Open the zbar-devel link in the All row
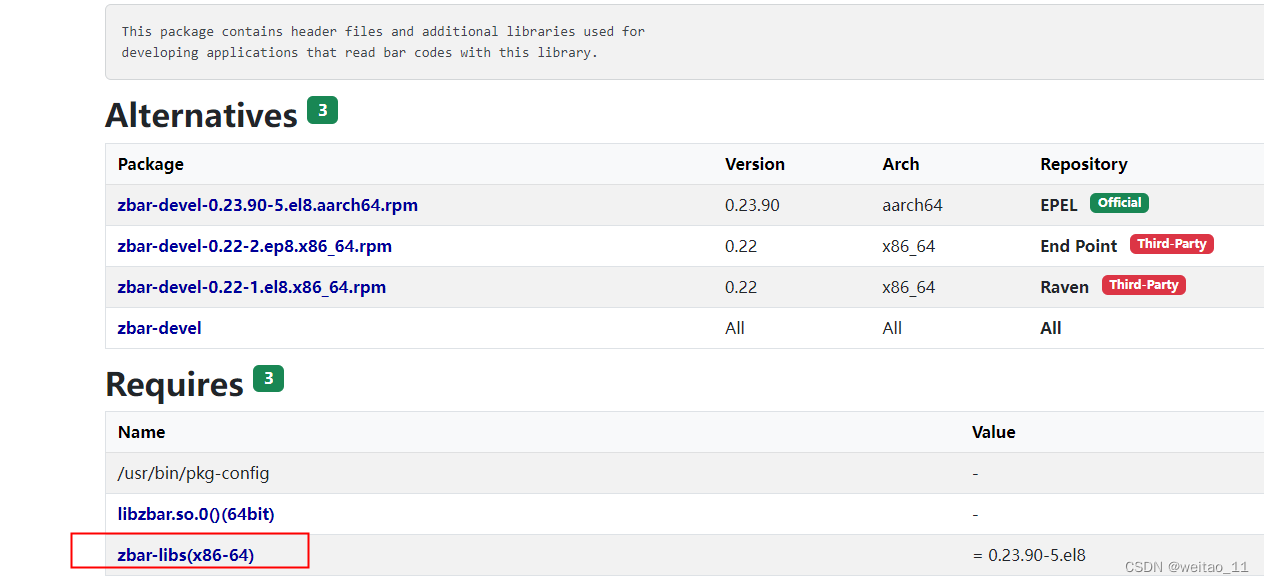Image resolution: width=1264 pixels, height=583 pixels. (159, 328)
